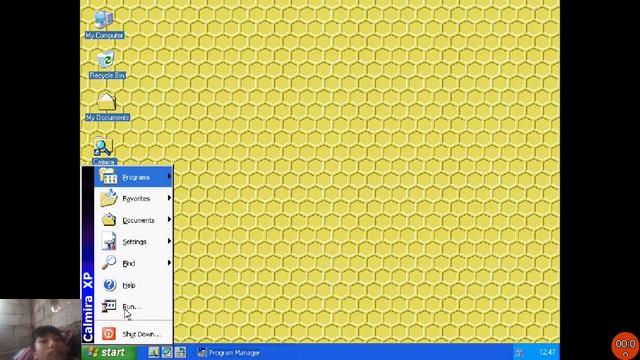This screenshot has width=640, height=360.
Task: Click the webcam video thumbnail
Action: [x=40, y=329]
